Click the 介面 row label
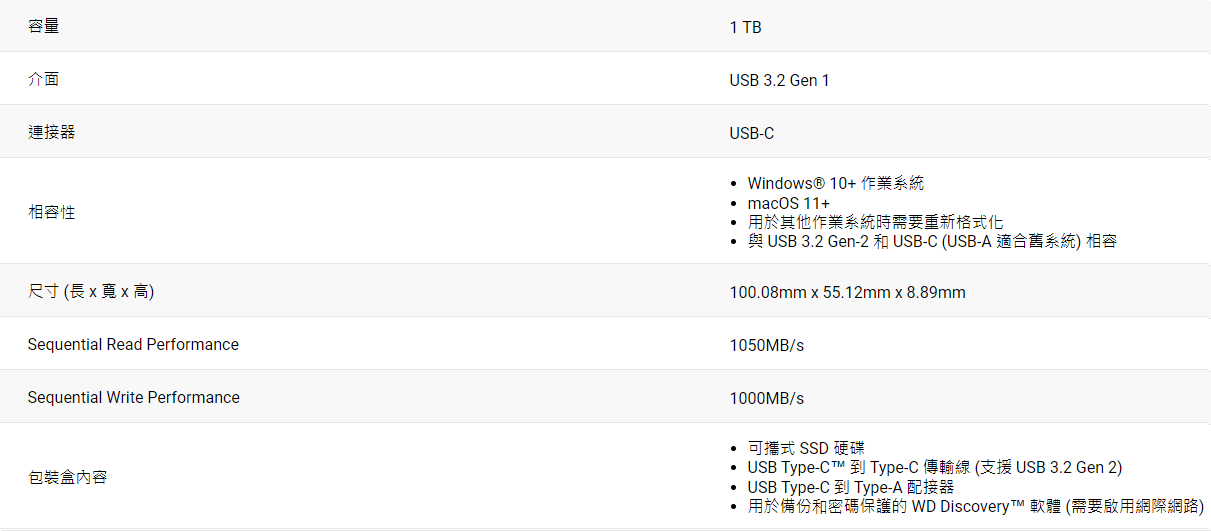This screenshot has width=1211, height=531. click(x=44, y=79)
